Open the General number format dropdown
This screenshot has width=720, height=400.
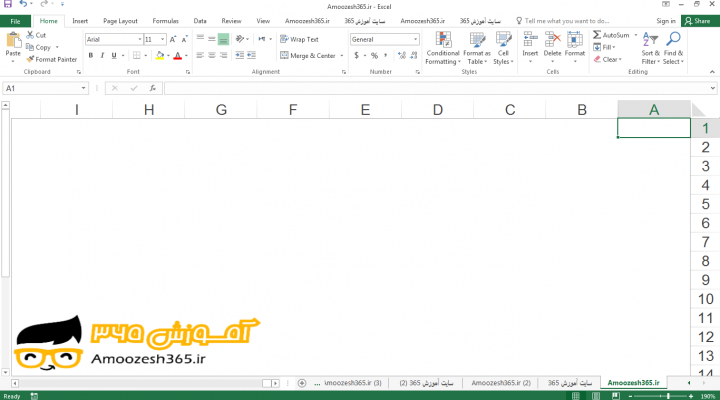click(416, 39)
